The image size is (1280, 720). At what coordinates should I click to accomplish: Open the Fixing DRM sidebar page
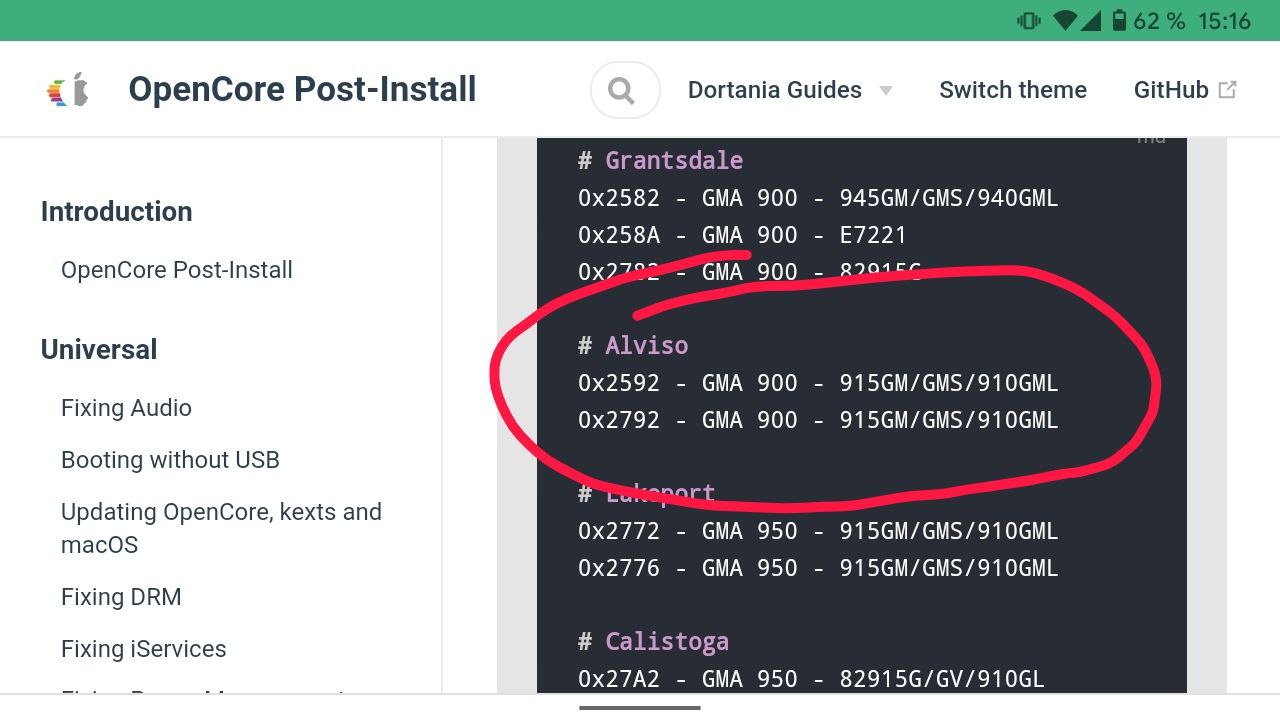(121, 597)
